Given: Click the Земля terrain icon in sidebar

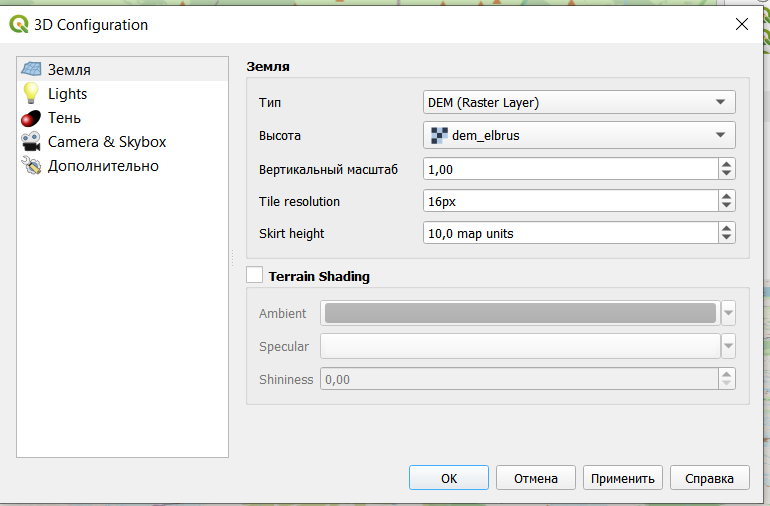Looking at the screenshot, I should pos(31,70).
